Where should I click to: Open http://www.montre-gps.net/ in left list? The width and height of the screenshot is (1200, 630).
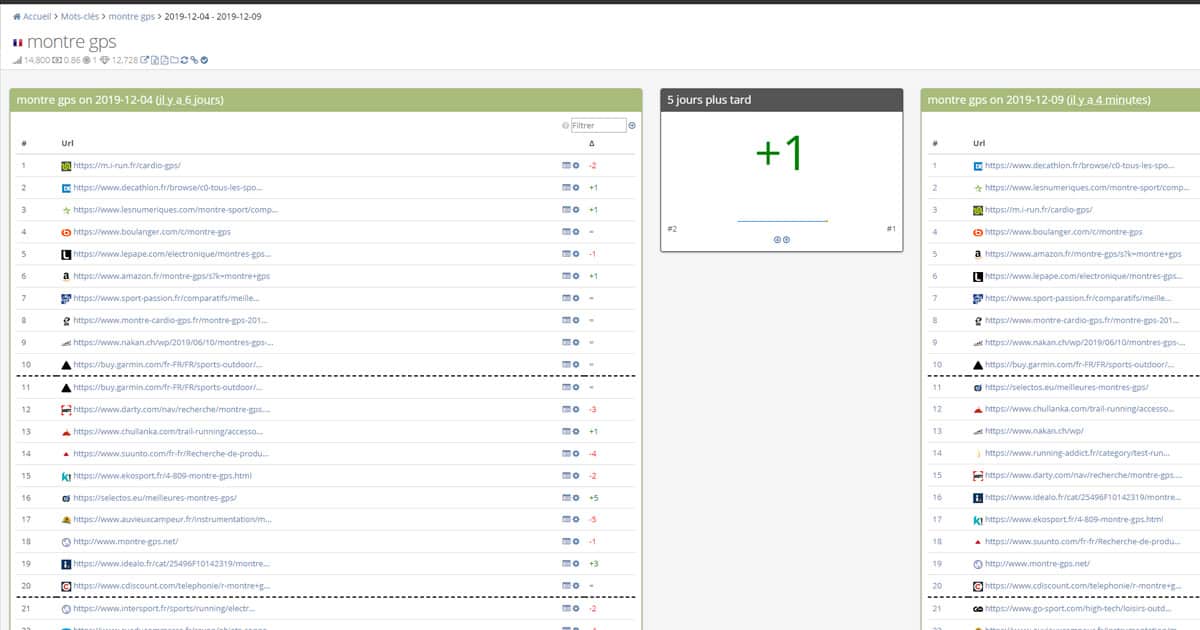[127, 541]
